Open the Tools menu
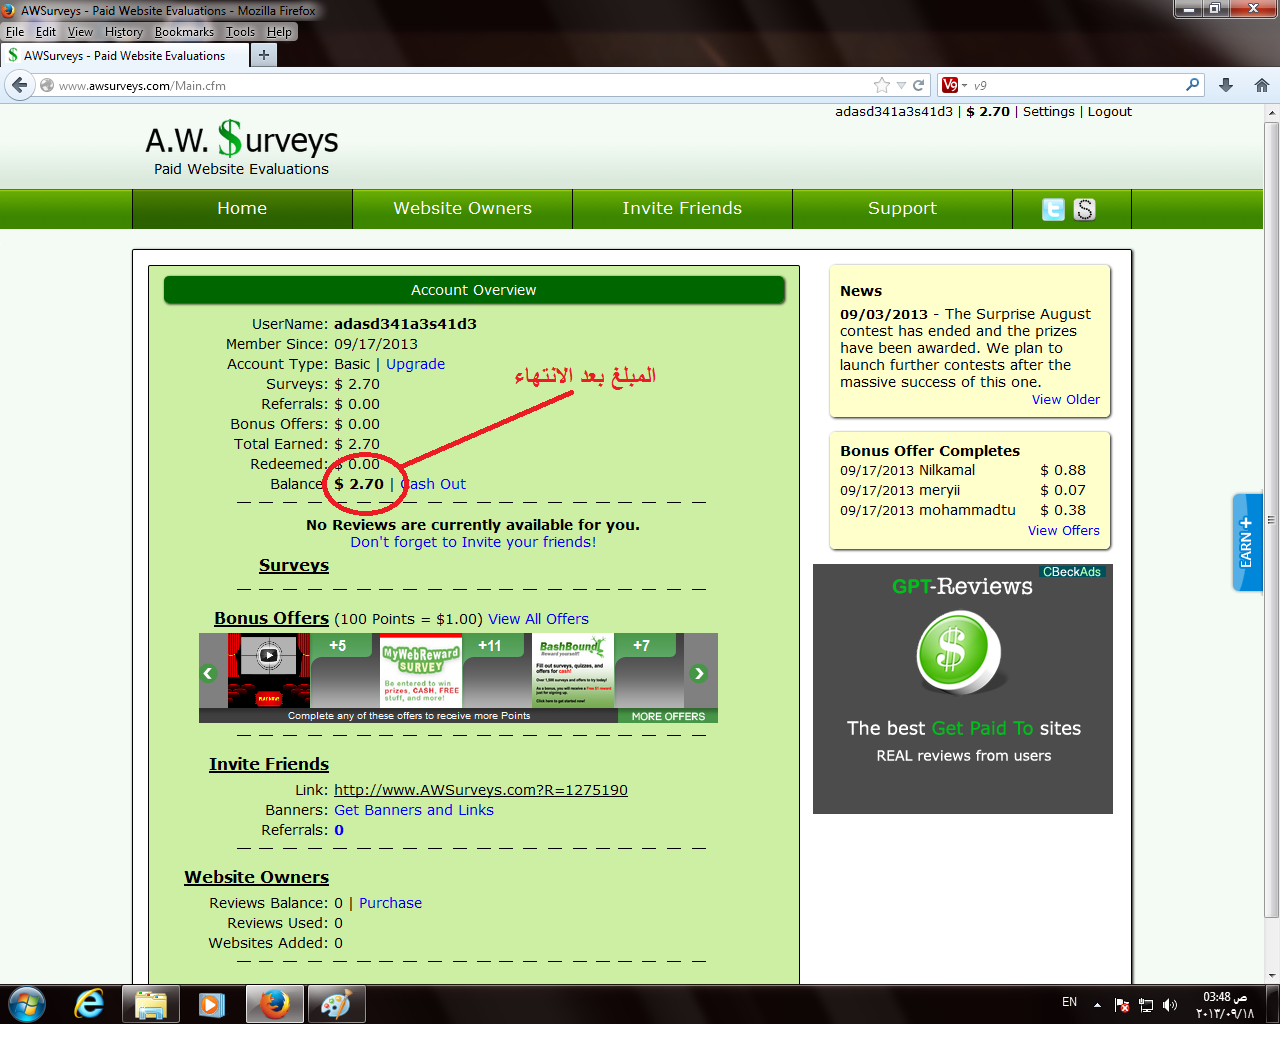The image size is (1286, 1038). [x=240, y=32]
